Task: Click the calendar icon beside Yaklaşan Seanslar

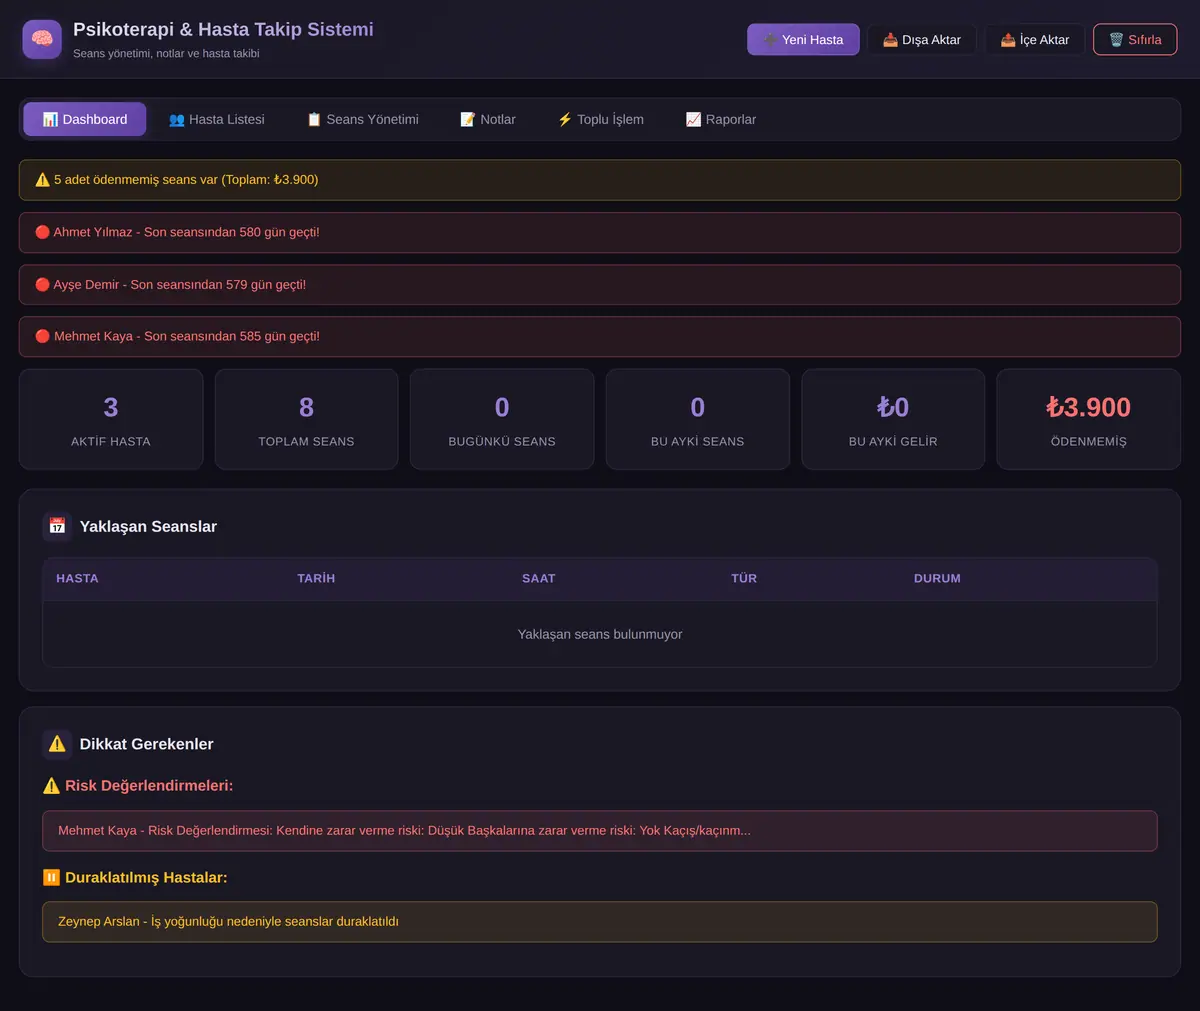Action: coord(57,526)
